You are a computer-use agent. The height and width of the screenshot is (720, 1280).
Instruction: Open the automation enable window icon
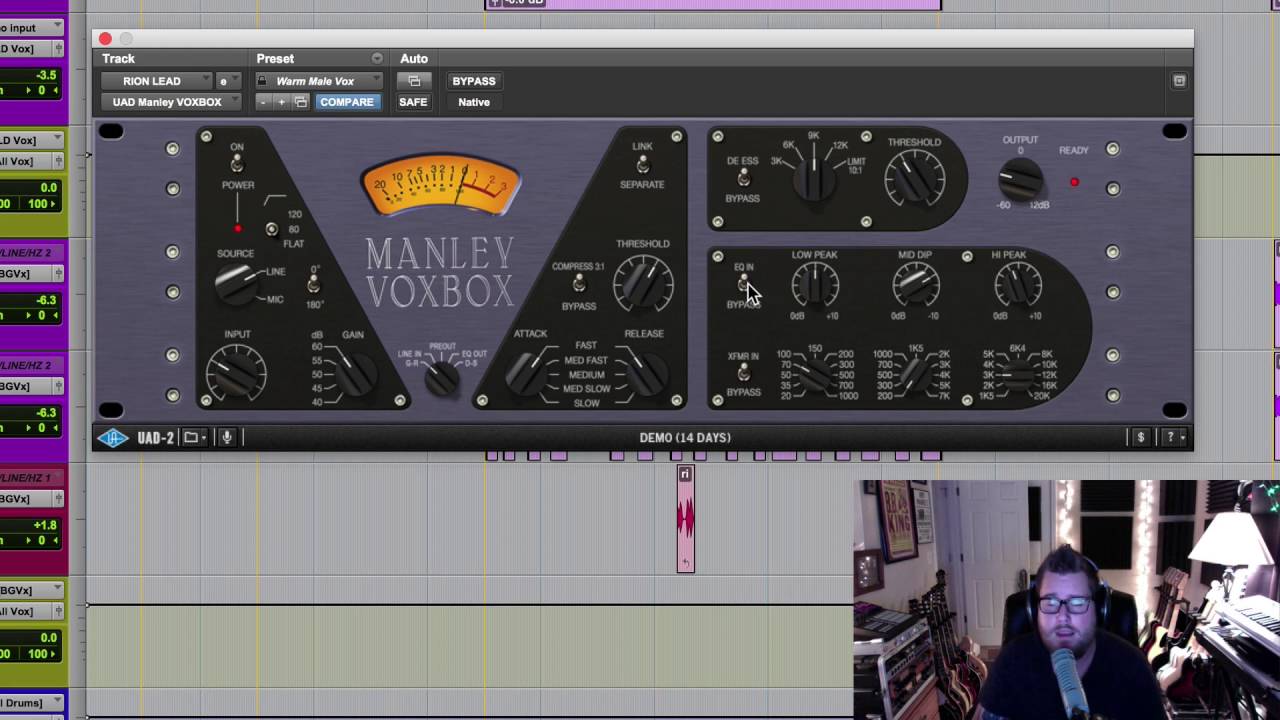[414, 81]
